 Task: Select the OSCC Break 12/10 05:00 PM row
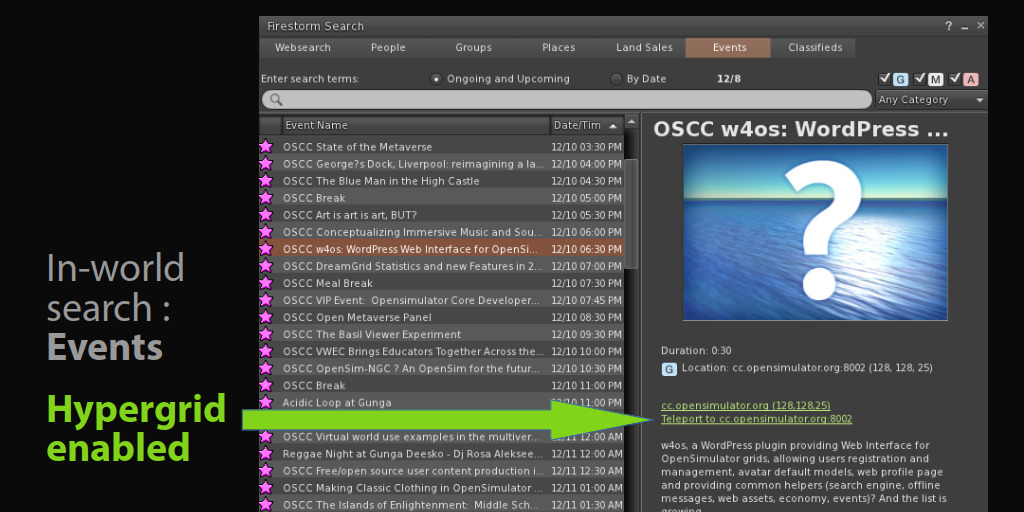(441, 198)
